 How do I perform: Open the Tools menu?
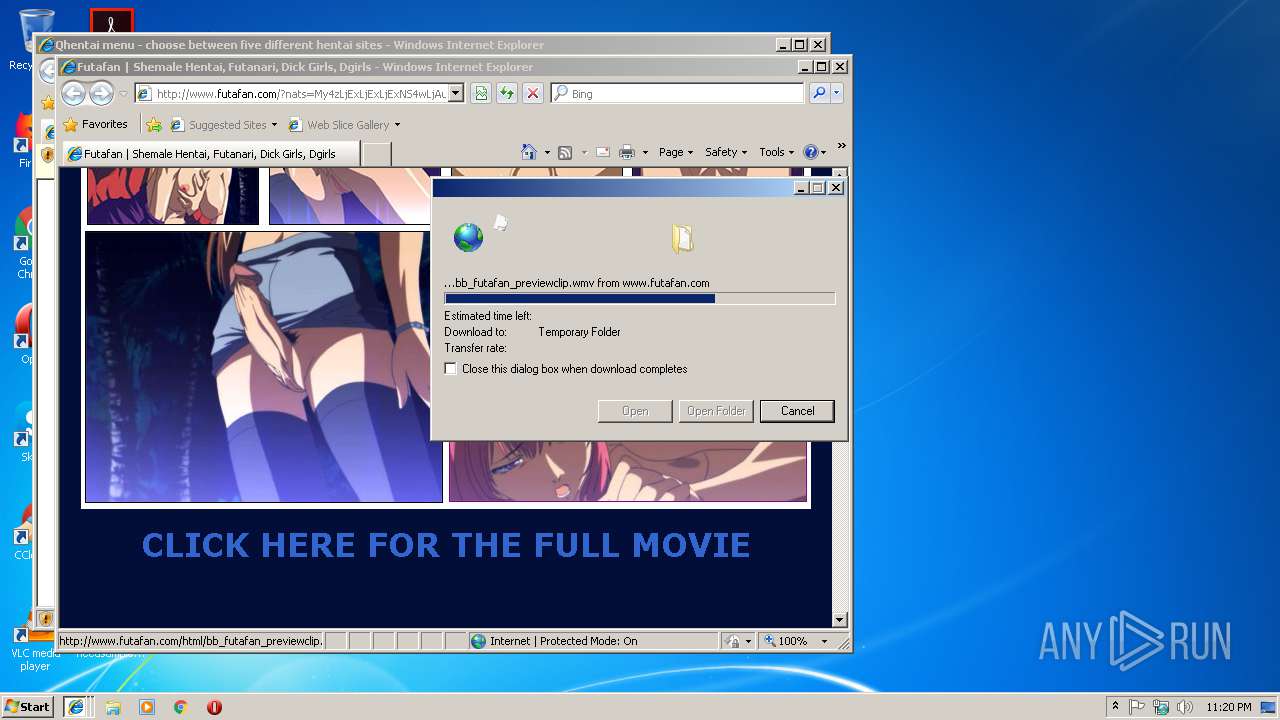point(776,152)
